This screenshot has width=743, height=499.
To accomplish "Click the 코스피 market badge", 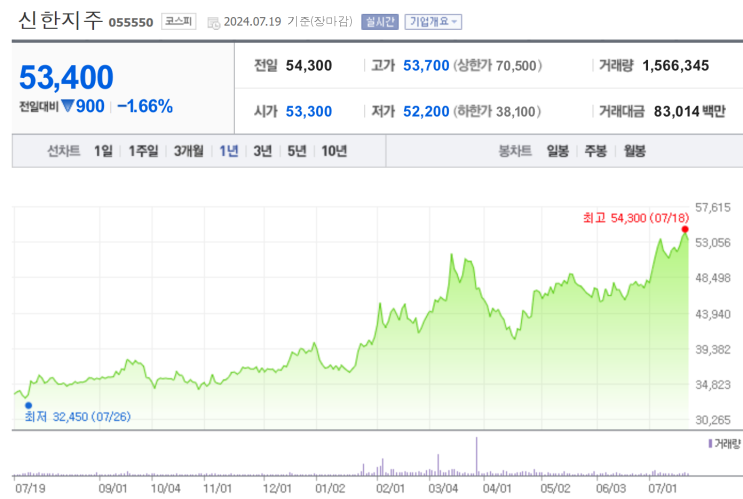I will (179, 21).
